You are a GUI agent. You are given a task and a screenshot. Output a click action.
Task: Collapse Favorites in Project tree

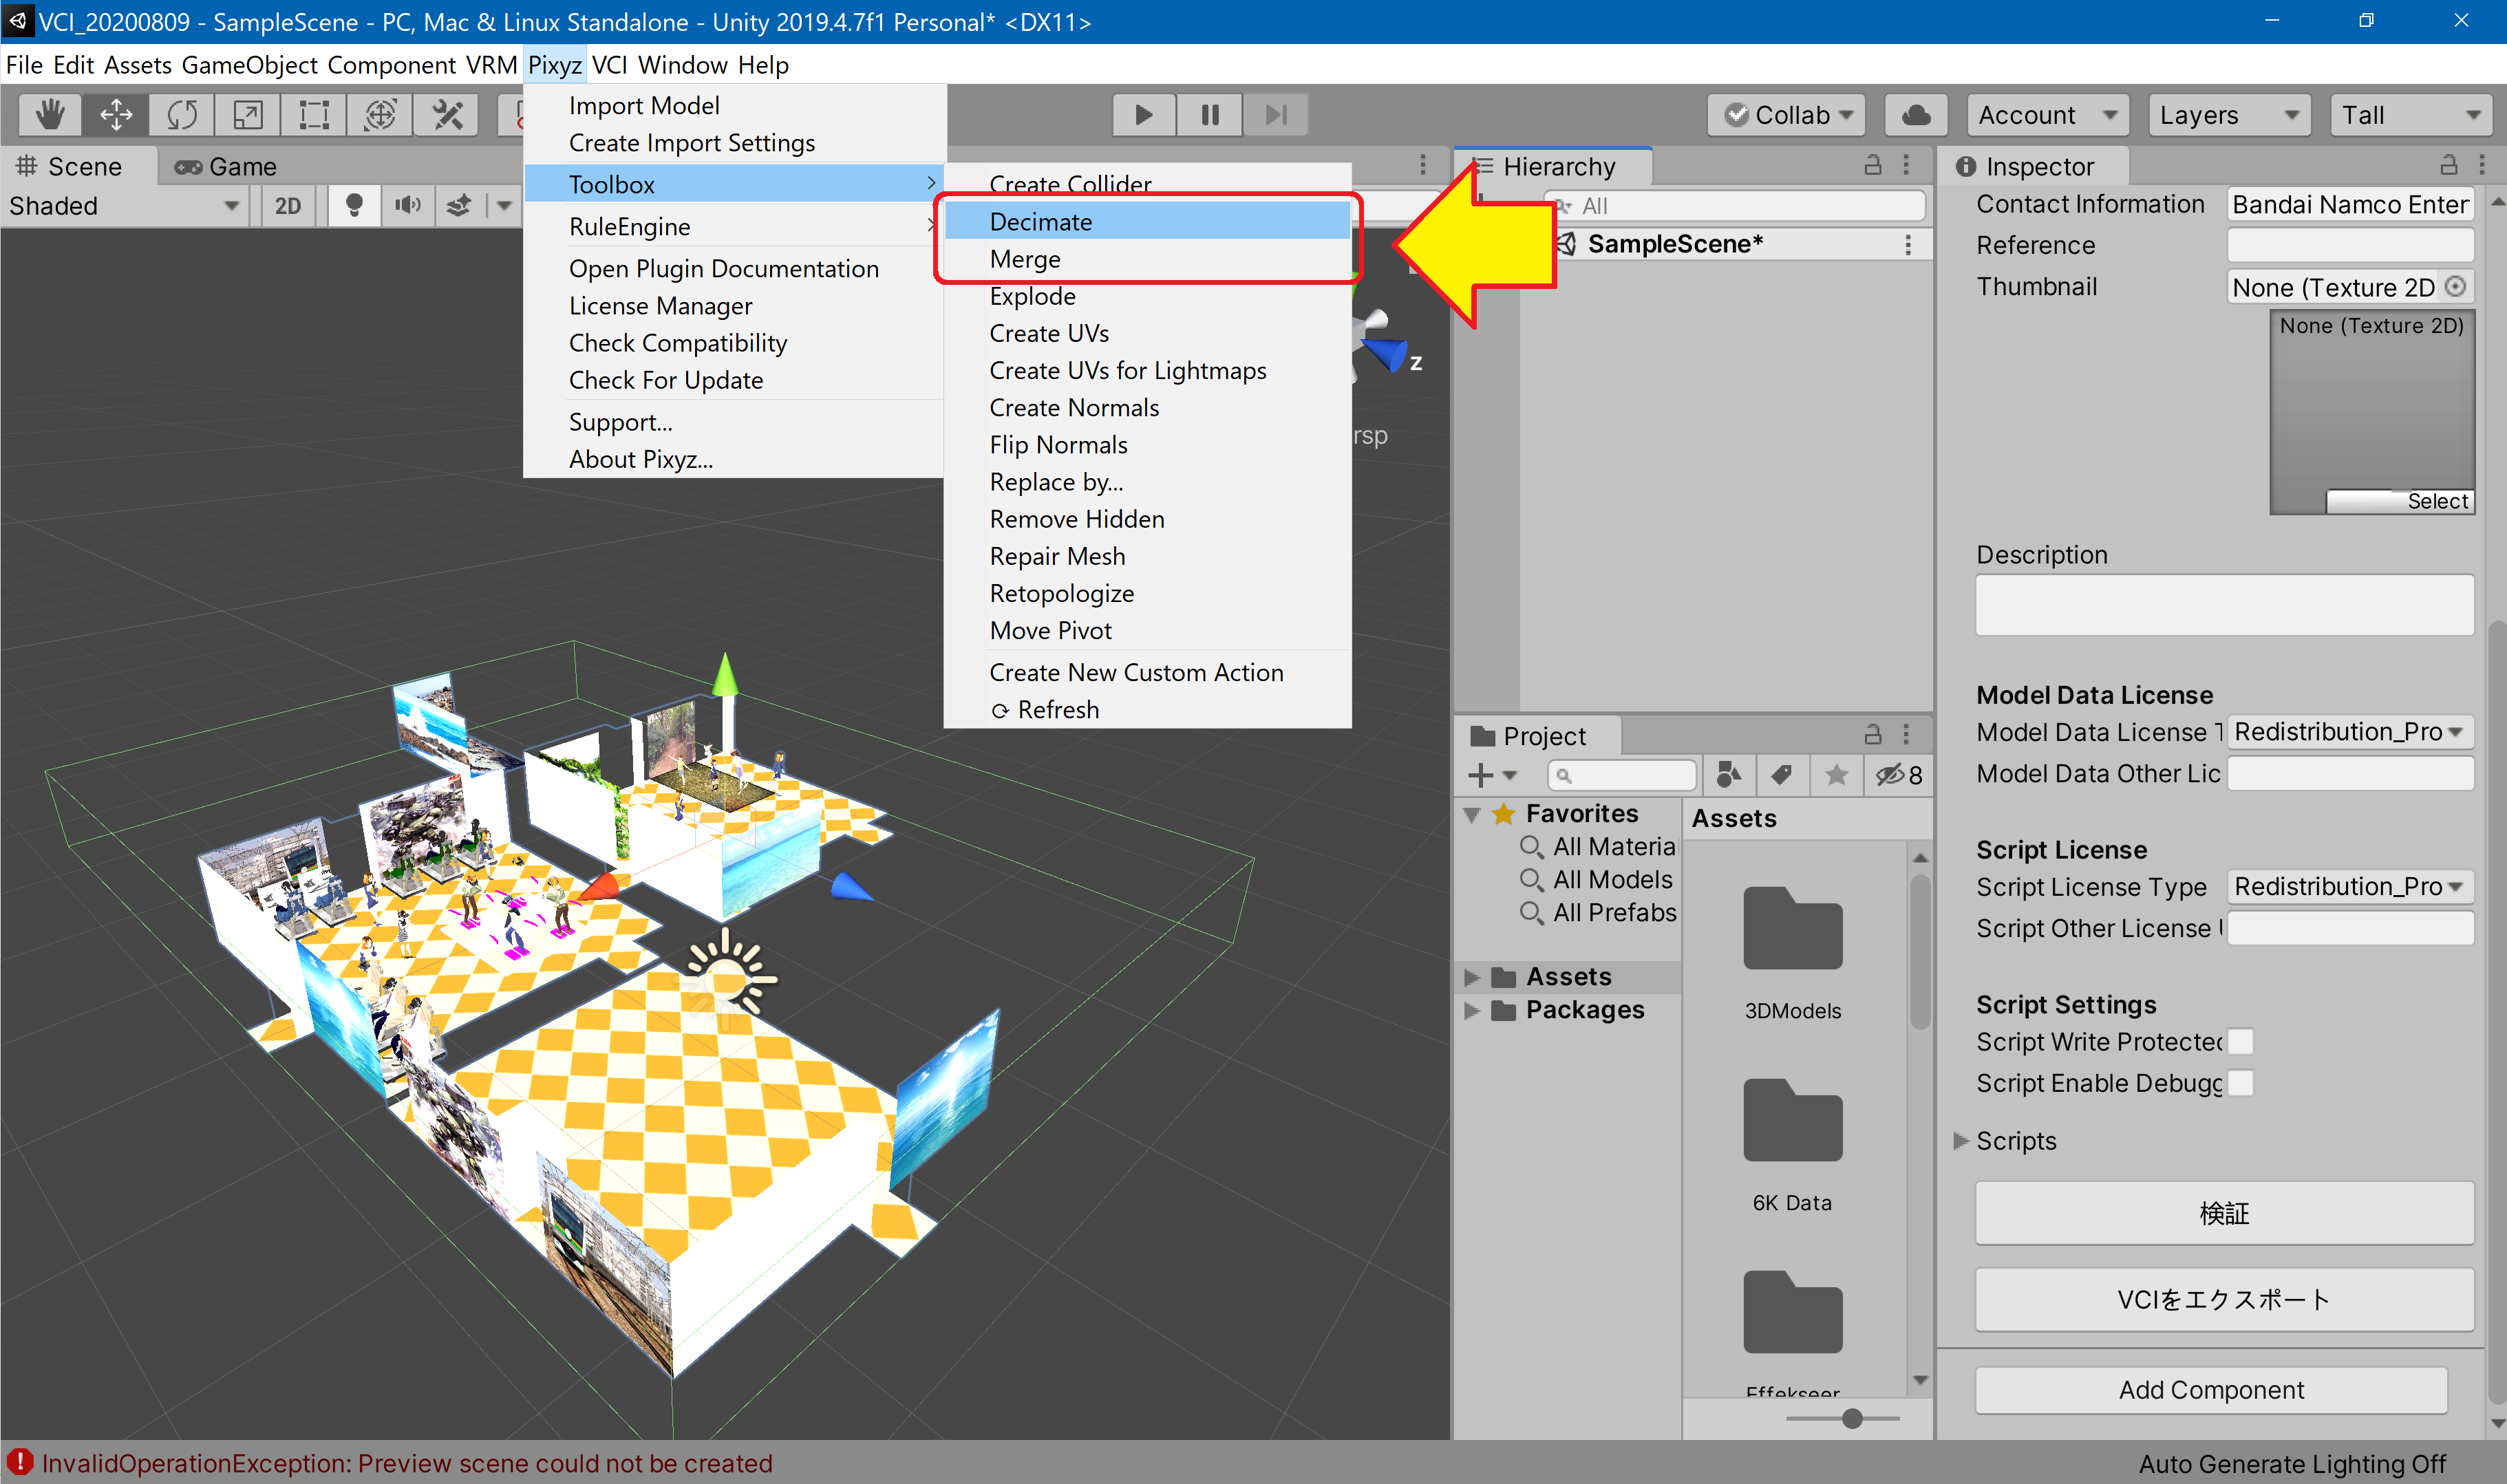(1472, 814)
